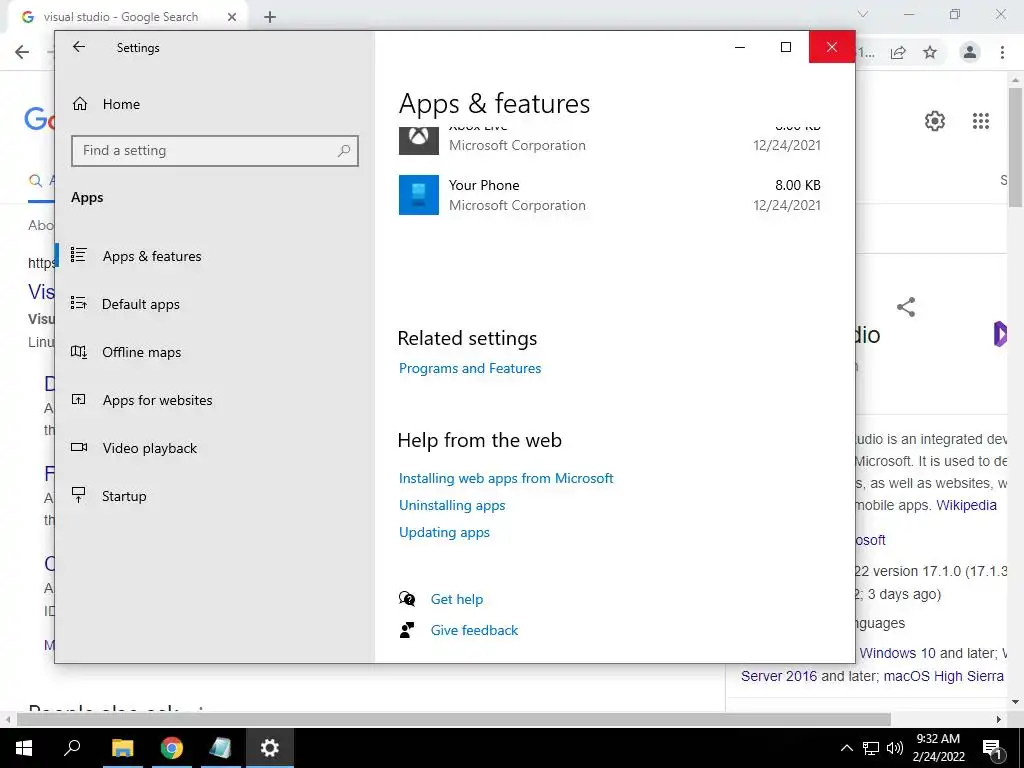Share this page in Chrome toolbar

[898, 53]
